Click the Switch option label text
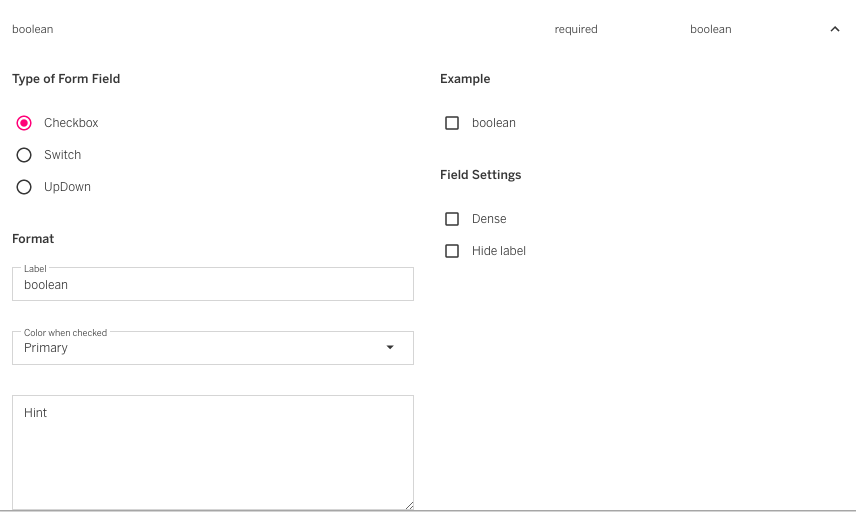The height and width of the screenshot is (512, 856). coord(62,155)
